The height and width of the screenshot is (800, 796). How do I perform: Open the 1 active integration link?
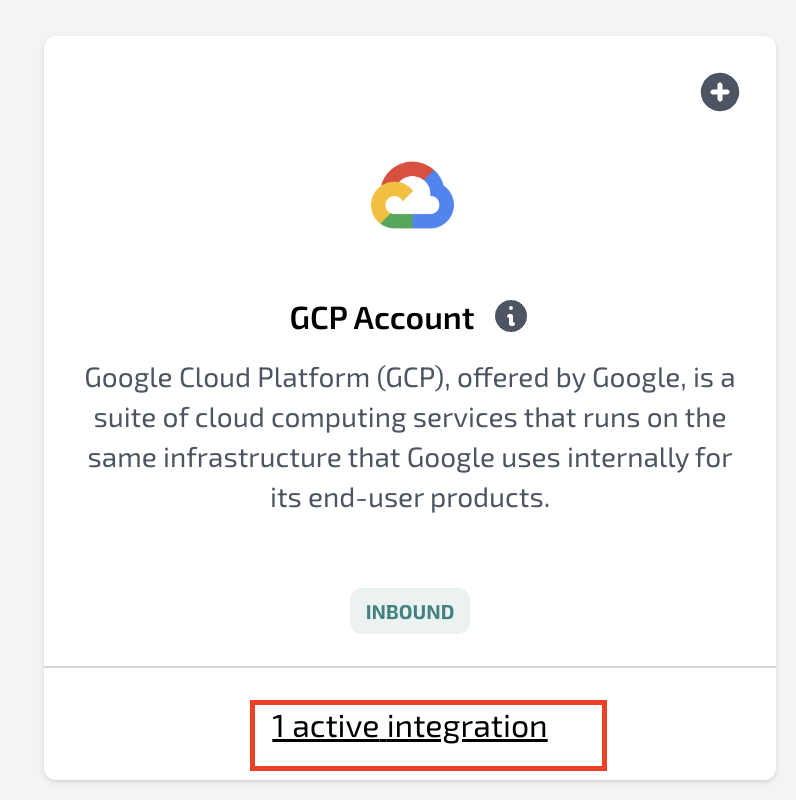click(x=409, y=727)
